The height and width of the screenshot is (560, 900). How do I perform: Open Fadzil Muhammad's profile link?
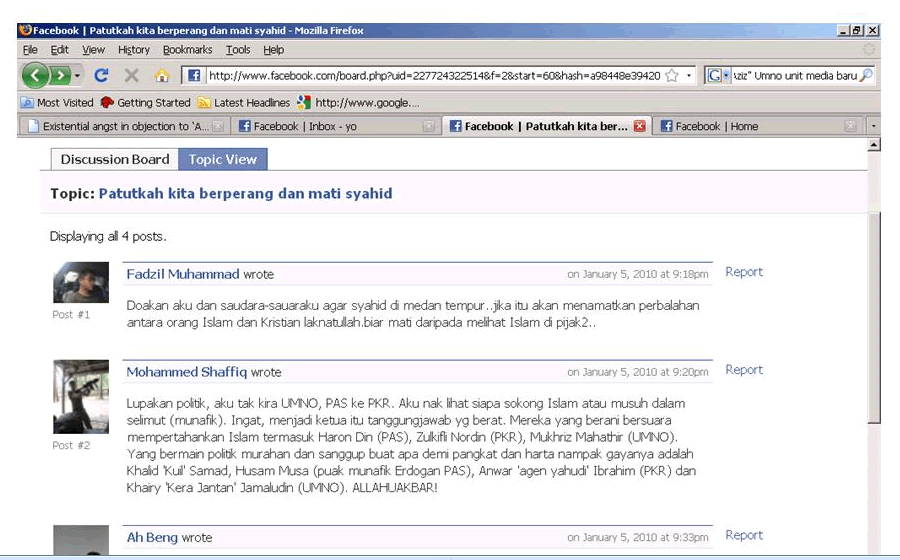point(183,274)
